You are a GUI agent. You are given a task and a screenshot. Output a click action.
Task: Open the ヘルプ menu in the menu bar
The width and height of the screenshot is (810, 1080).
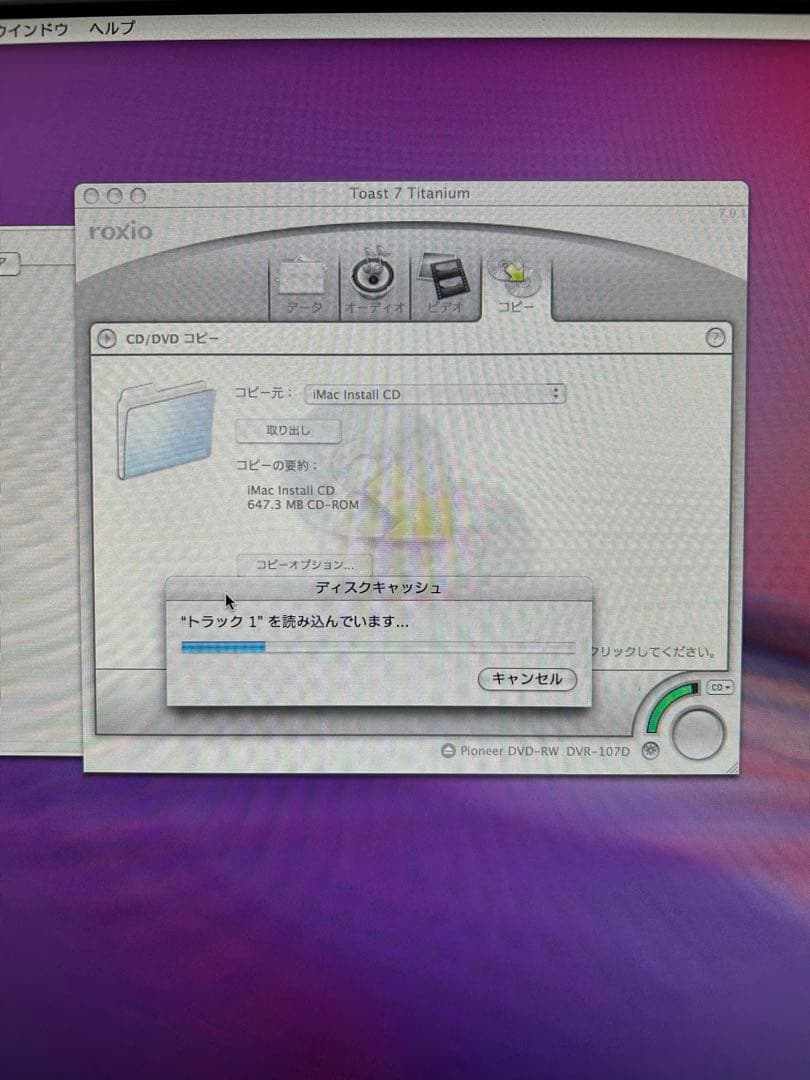(111, 29)
